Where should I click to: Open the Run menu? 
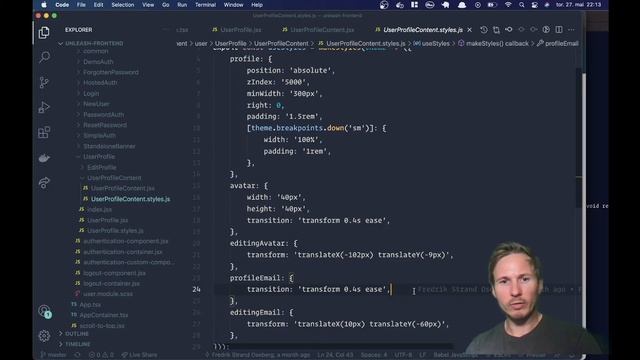182,5
